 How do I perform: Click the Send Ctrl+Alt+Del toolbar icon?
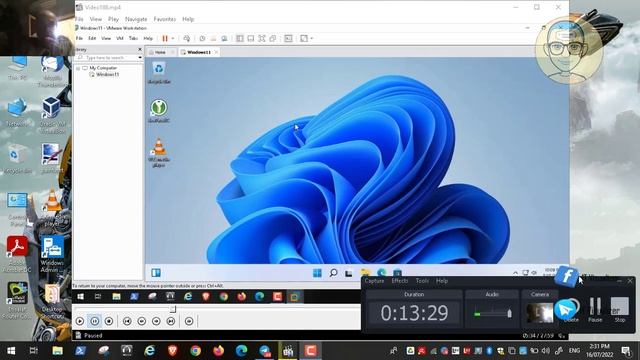187,38
